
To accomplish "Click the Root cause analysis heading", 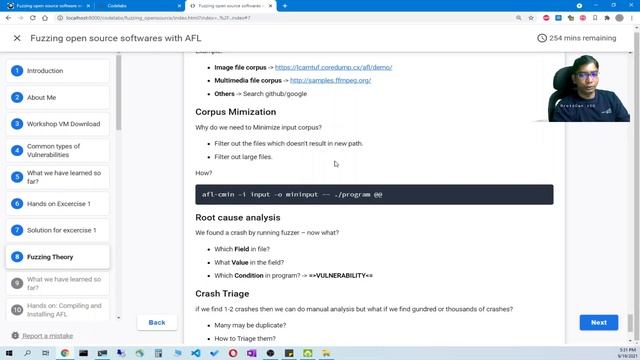I will point(238,218).
